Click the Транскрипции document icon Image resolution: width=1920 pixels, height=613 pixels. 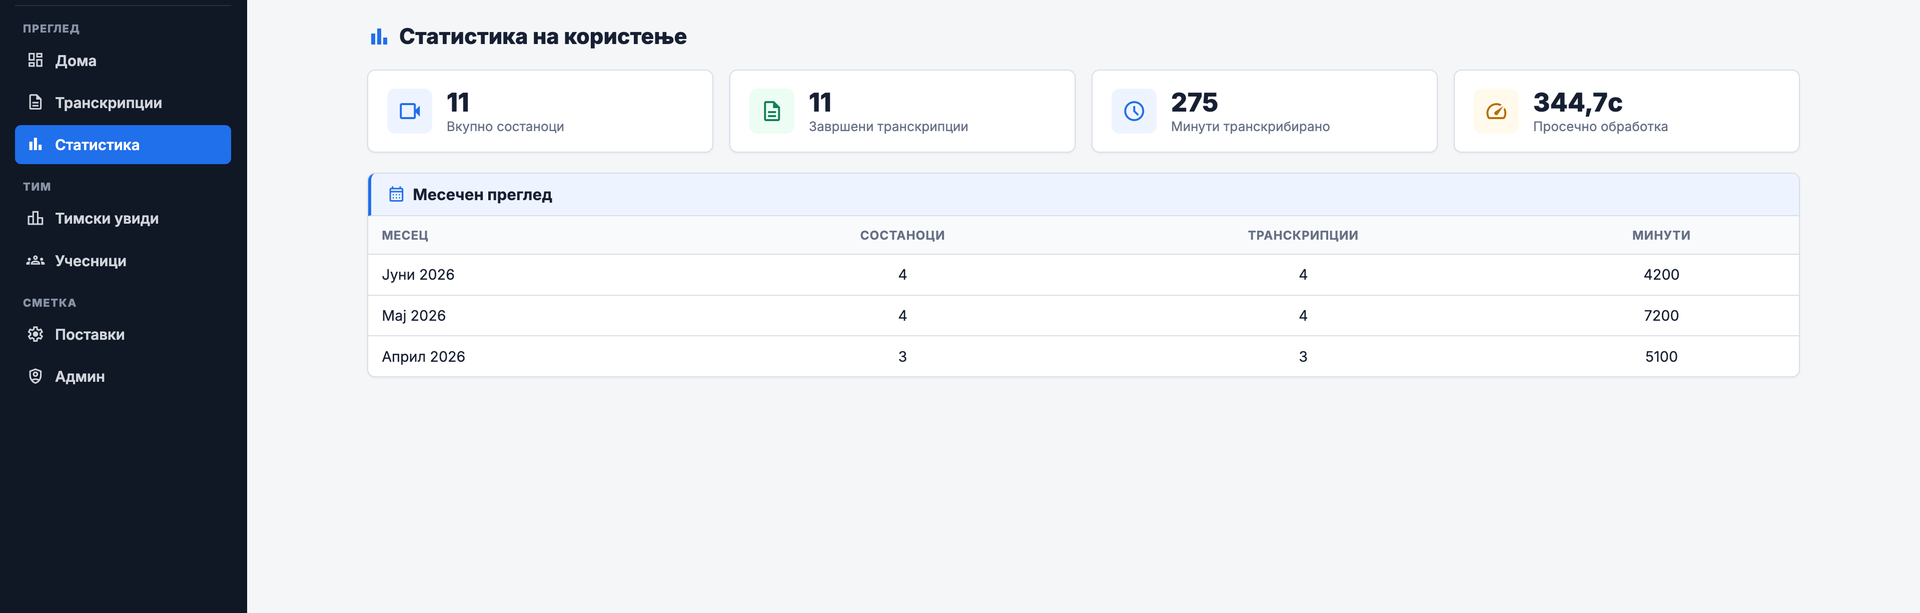[35, 102]
